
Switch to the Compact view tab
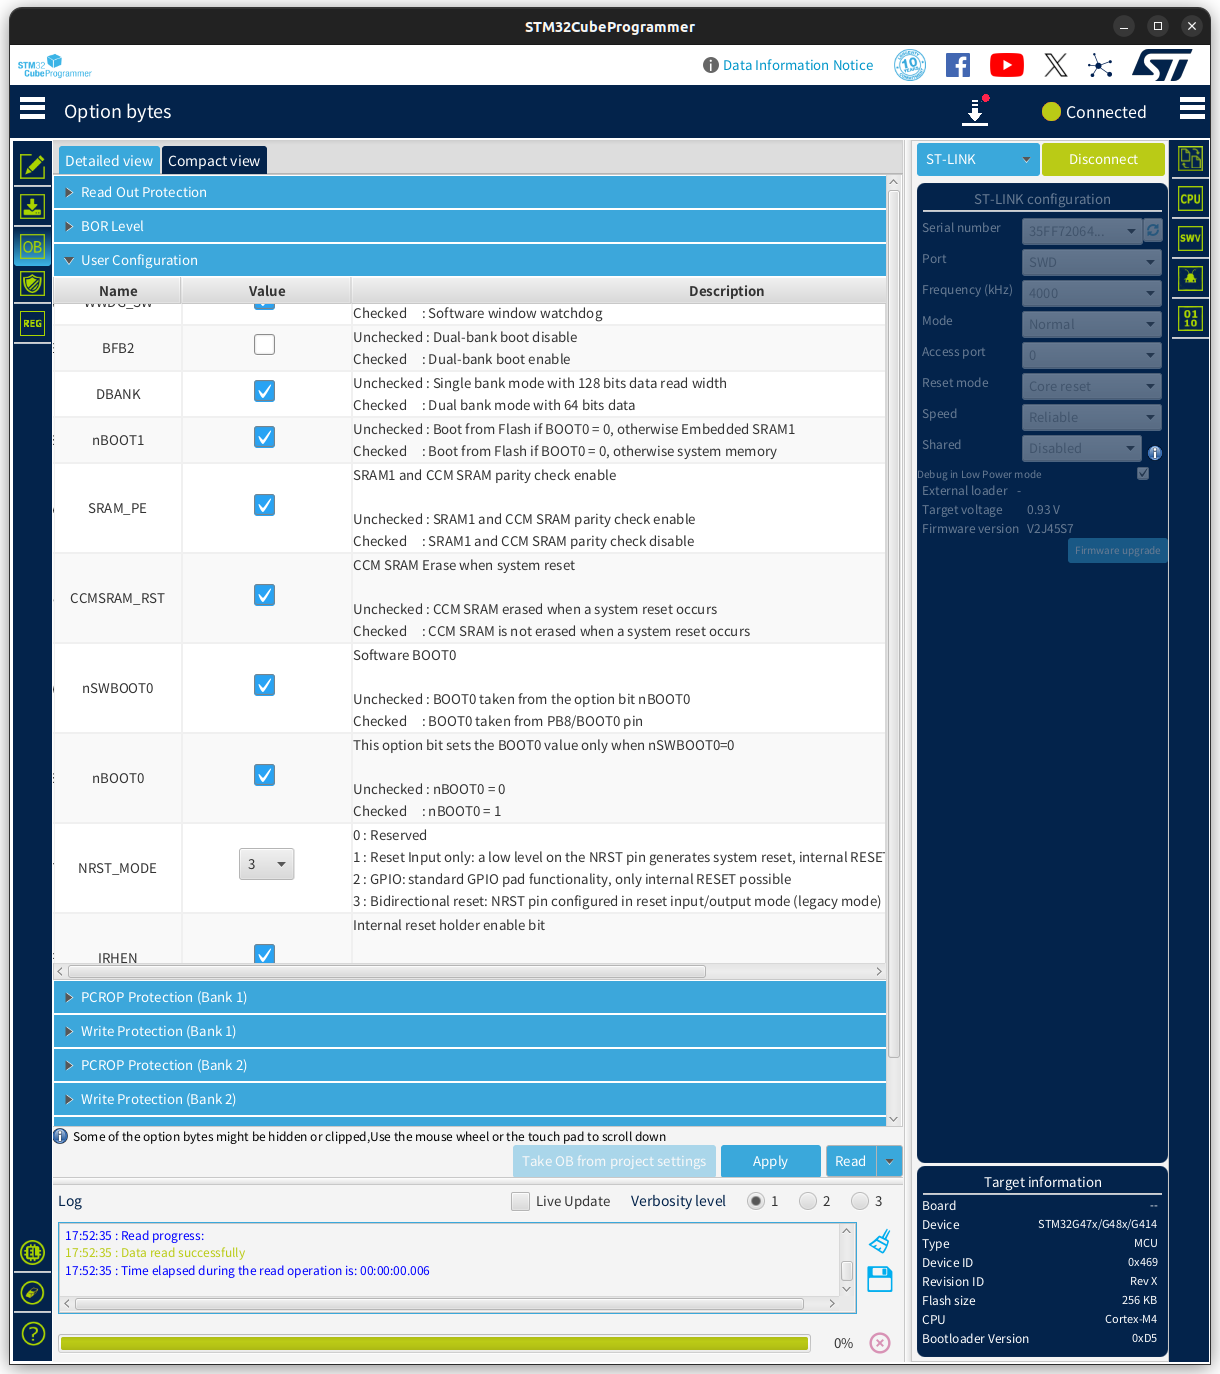(x=214, y=160)
